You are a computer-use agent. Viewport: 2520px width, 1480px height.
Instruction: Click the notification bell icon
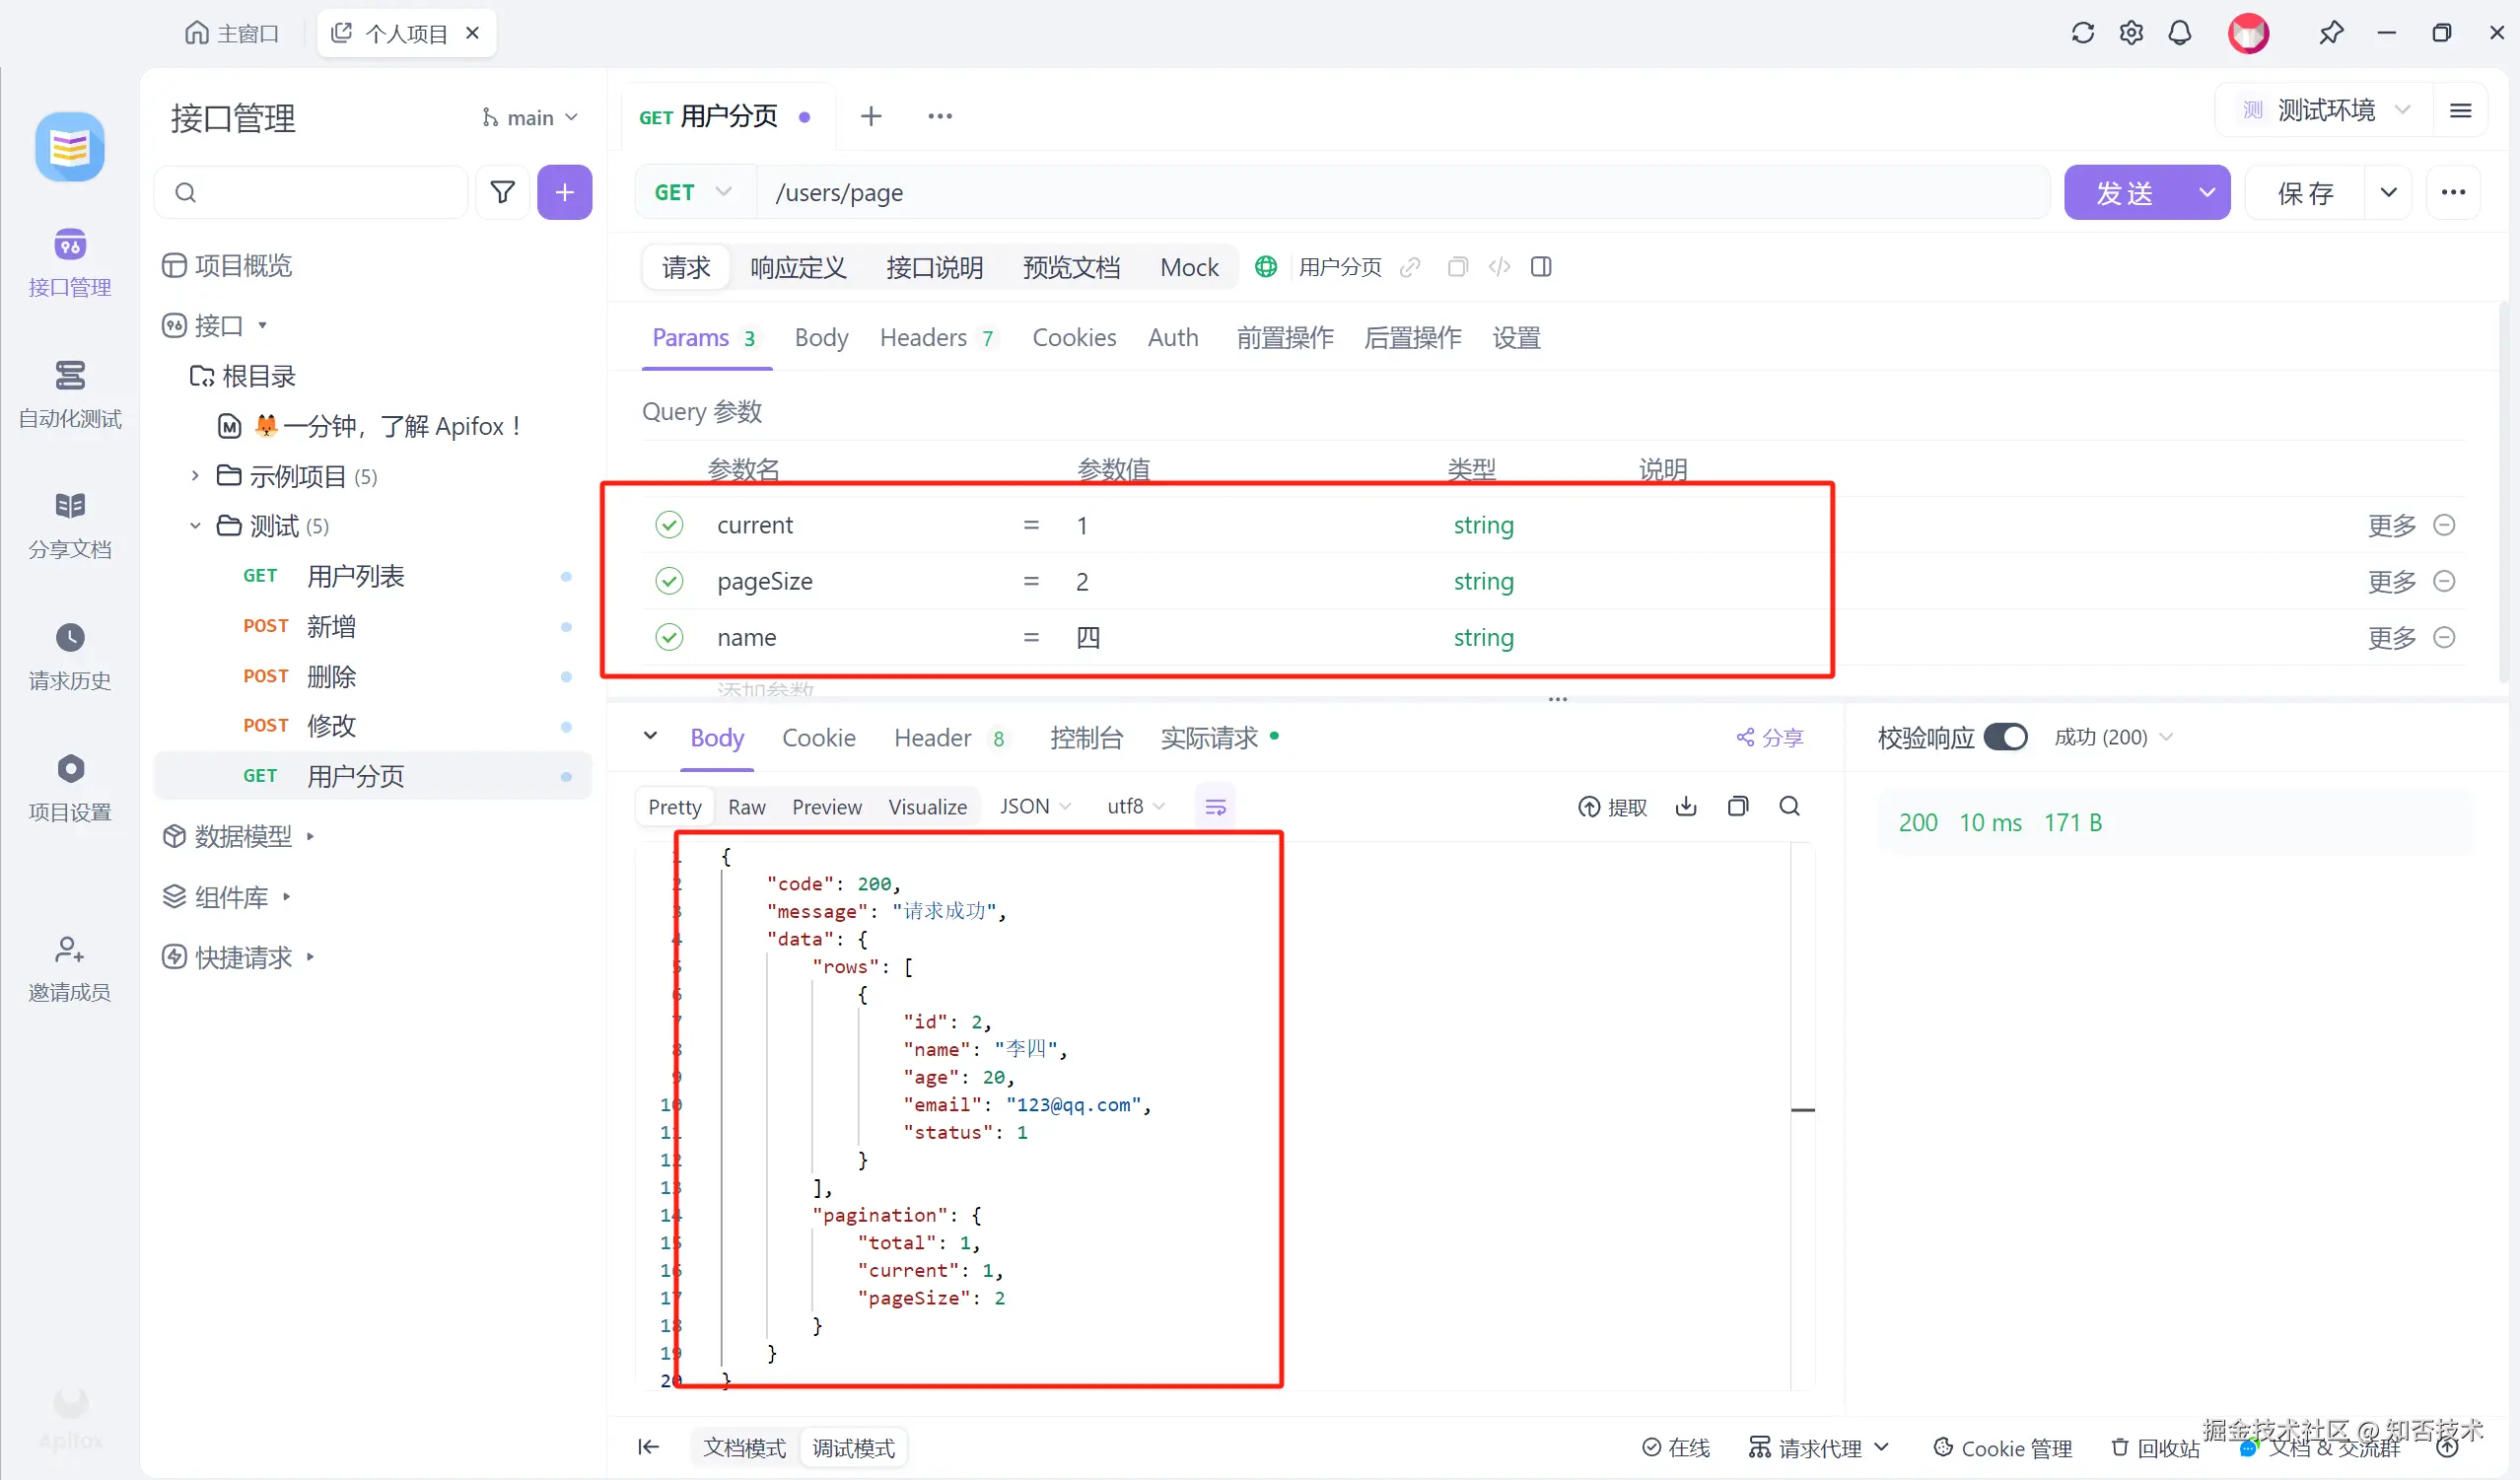[2179, 33]
